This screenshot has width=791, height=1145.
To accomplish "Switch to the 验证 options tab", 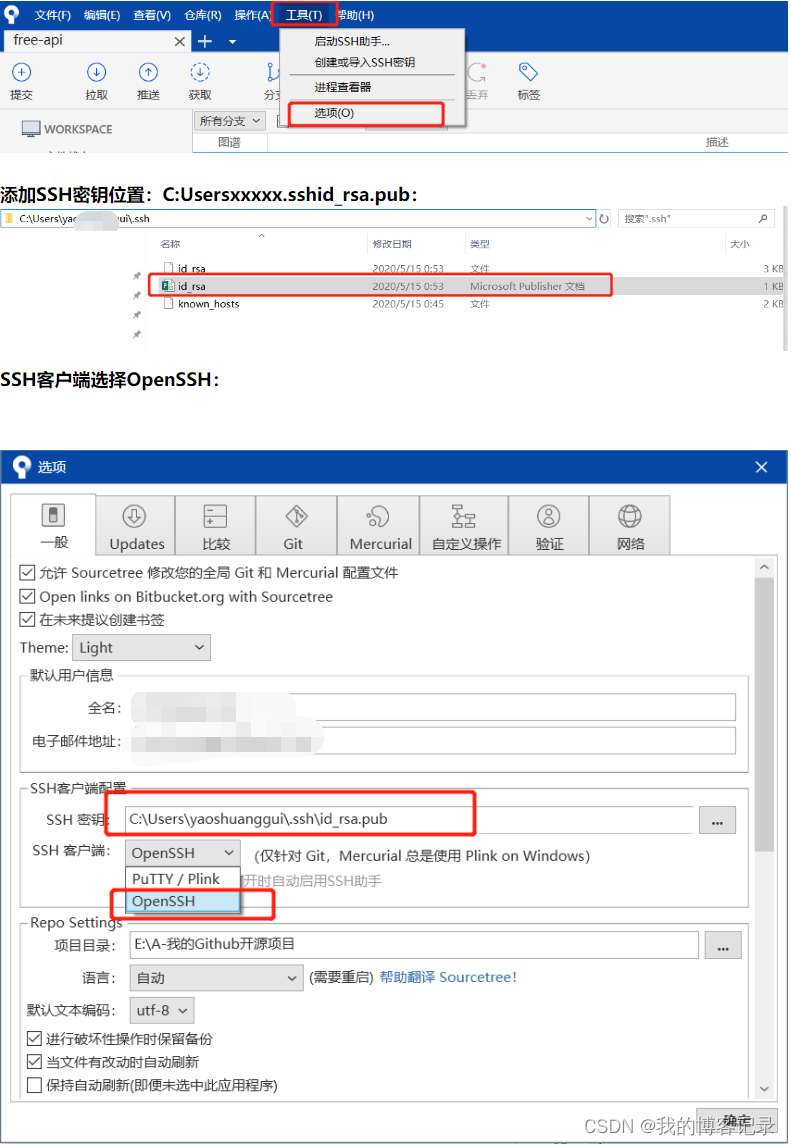I will [x=549, y=525].
